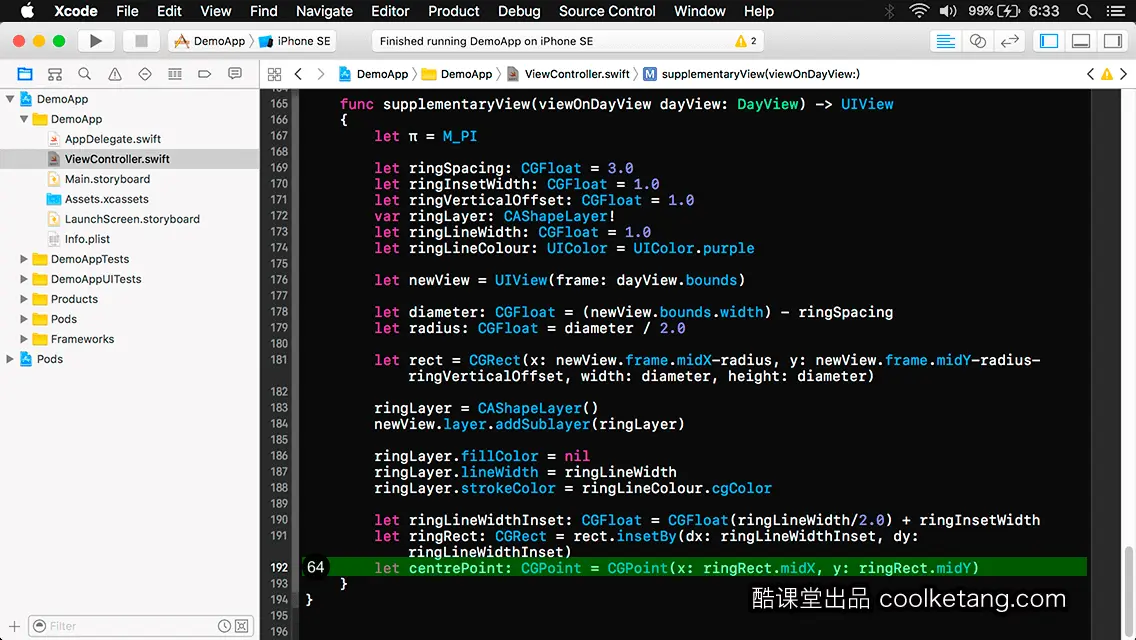This screenshot has height=640, width=1136.
Task: Go back in editor history
Action: pyautogui.click(x=298, y=74)
